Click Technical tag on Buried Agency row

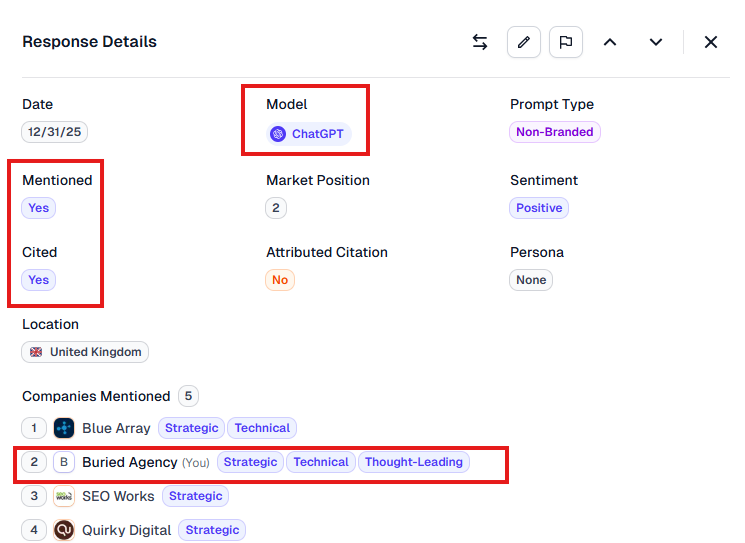click(x=321, y=462)
